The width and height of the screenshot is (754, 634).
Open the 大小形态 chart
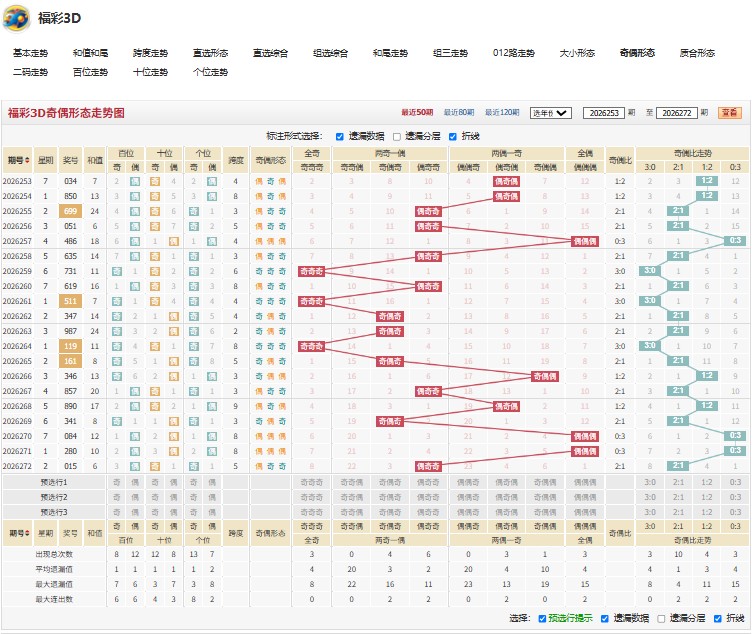click(578, 53)
